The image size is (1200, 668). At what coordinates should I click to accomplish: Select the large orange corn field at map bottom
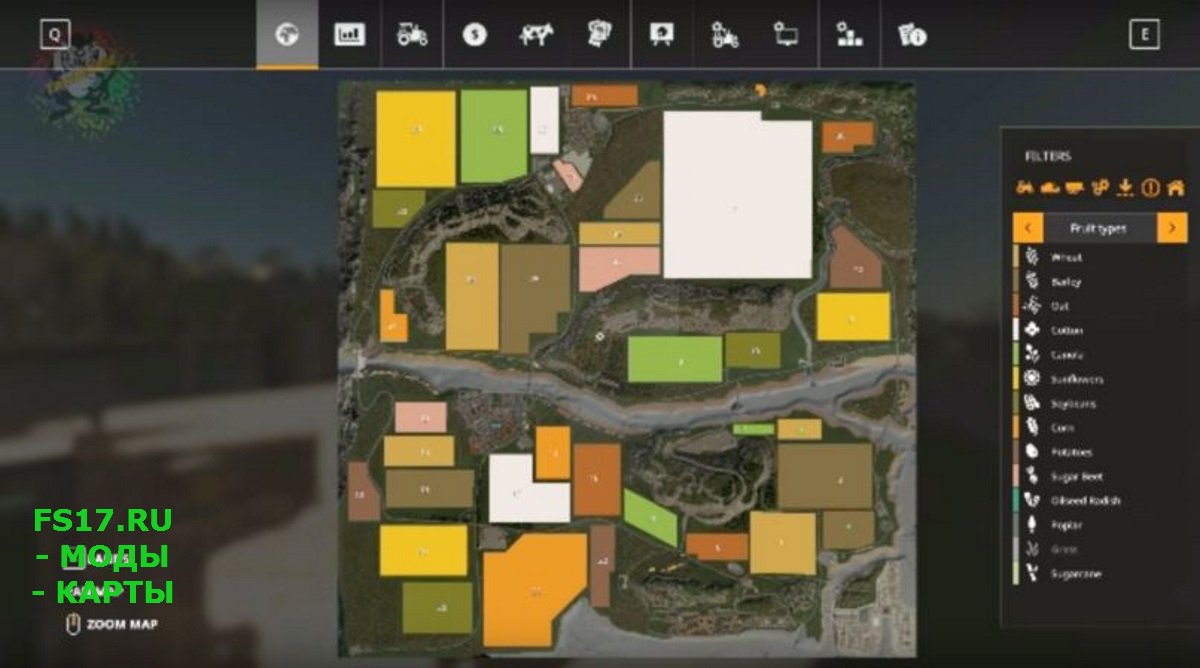[x=535, y=590]
